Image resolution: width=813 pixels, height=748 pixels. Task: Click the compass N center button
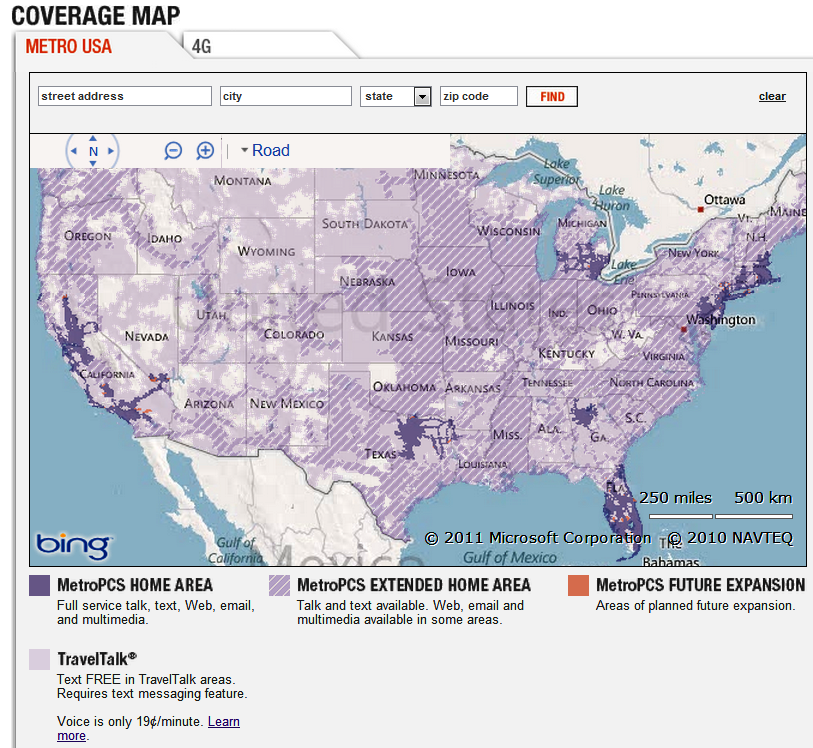point(93,151)
